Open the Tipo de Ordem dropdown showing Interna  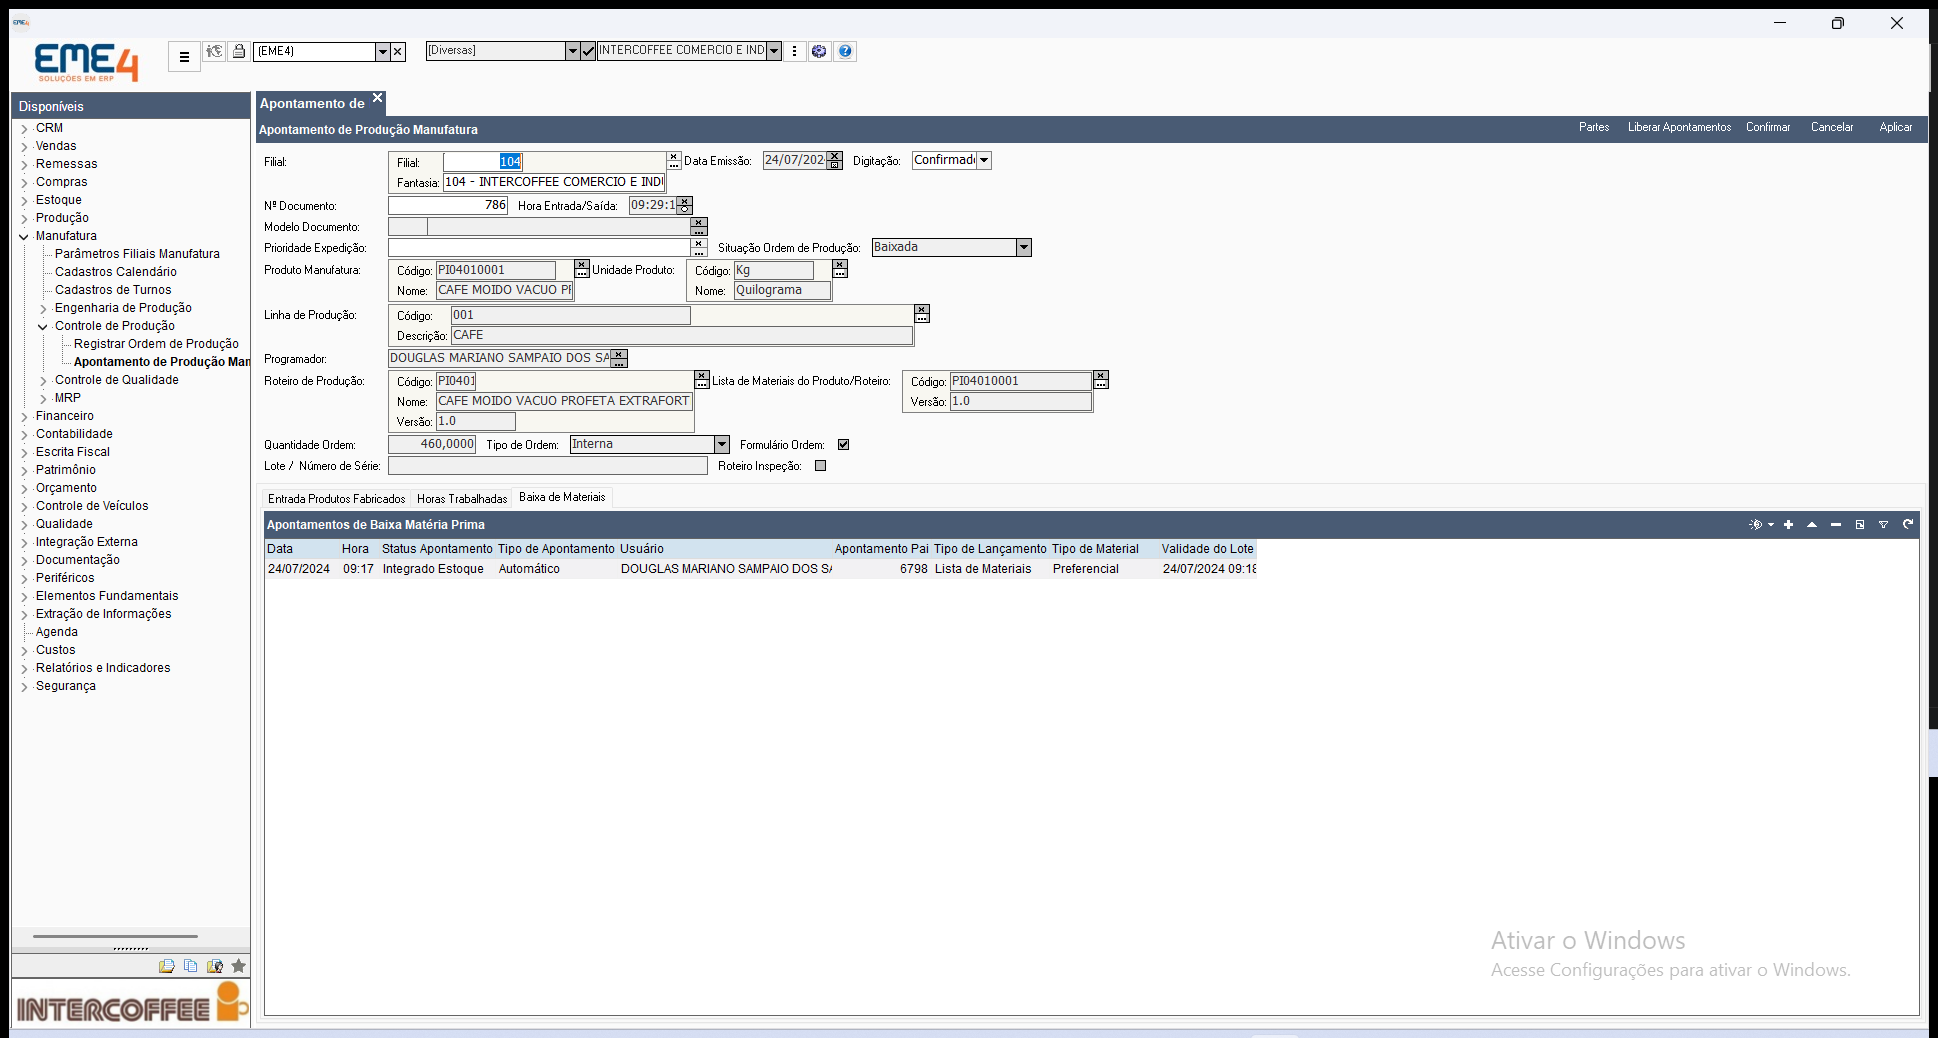point(722,444)
